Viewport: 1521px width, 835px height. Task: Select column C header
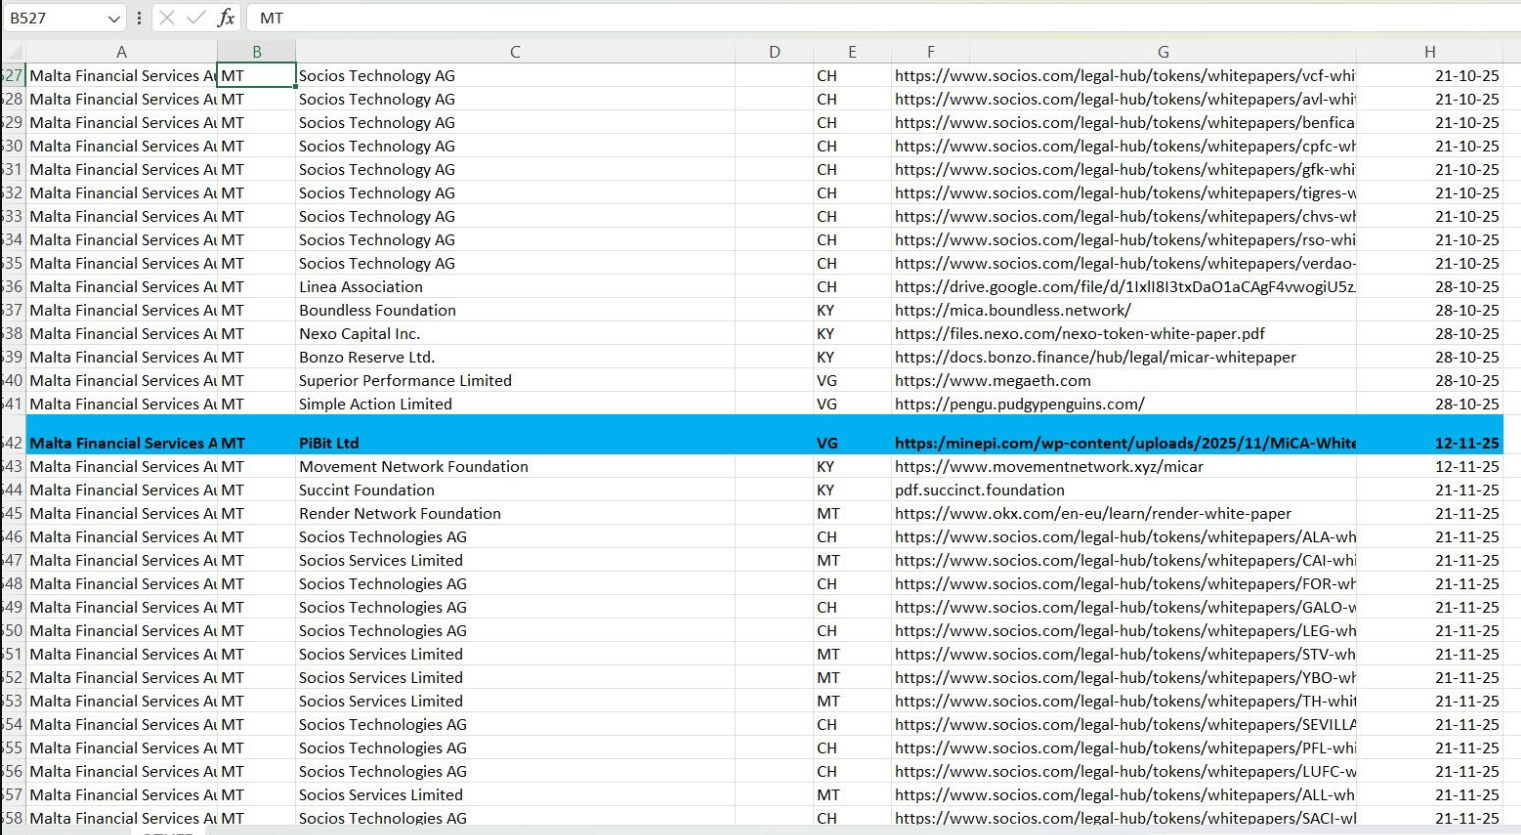[514, 52]
